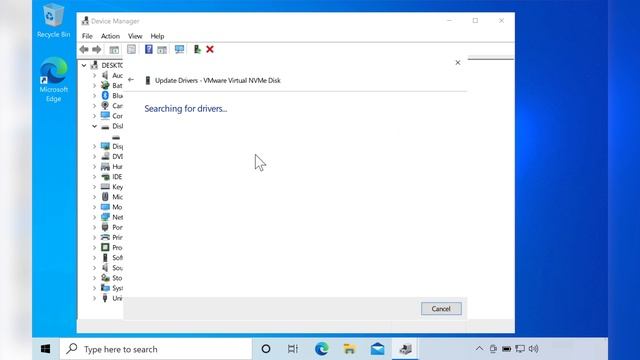This screenshot has width=640, height=360.
Task: Select the Processors icon
Action: coord(105,247)
